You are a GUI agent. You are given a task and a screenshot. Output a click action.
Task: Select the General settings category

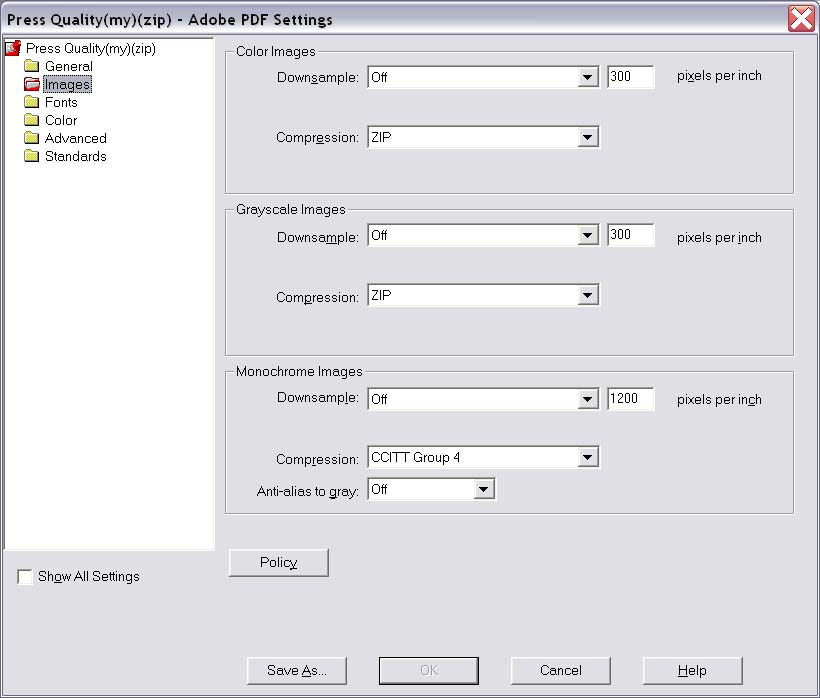pyautogui.click(x=69, y=66)
